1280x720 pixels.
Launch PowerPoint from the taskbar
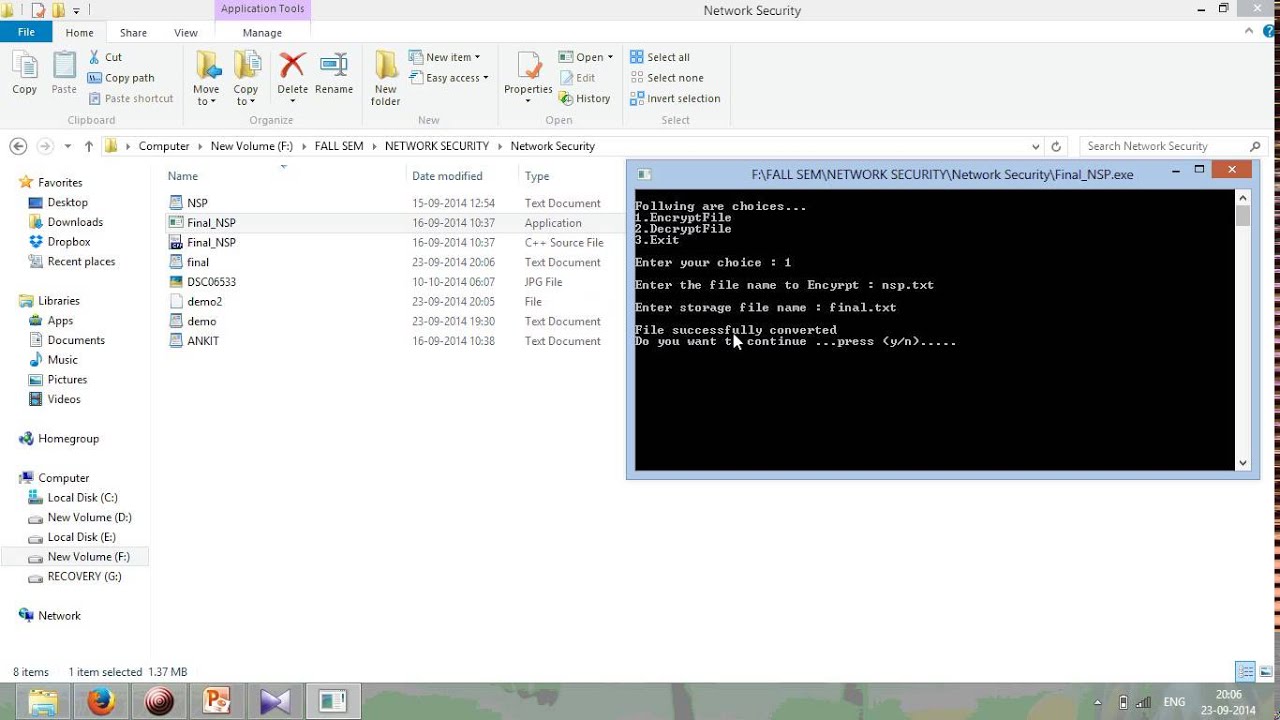(x=217, y=702)
